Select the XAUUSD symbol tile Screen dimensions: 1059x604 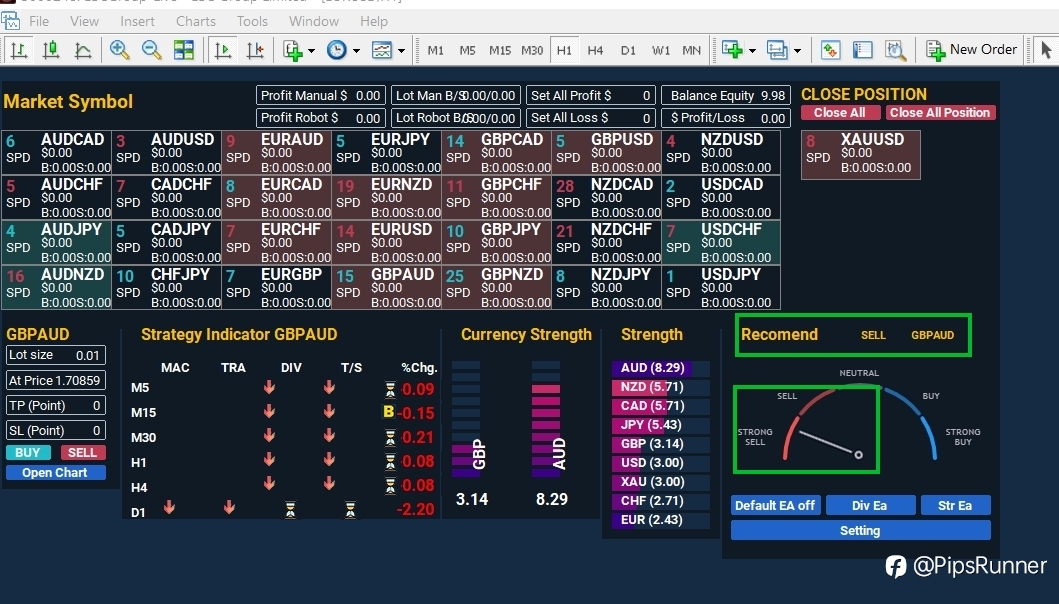point(860,155)
